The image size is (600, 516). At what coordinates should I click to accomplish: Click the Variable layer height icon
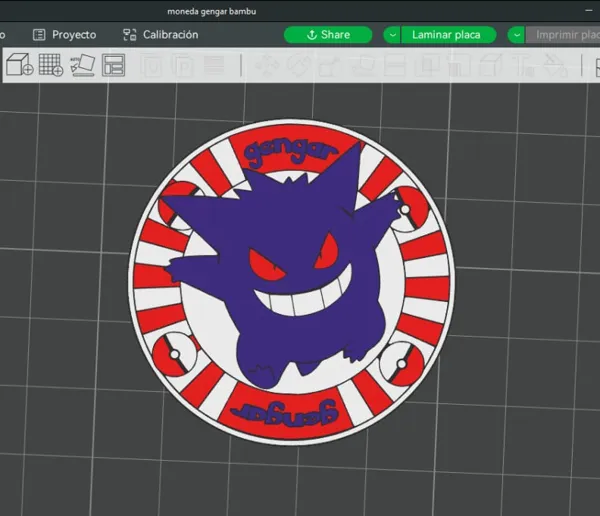point(214,65)
